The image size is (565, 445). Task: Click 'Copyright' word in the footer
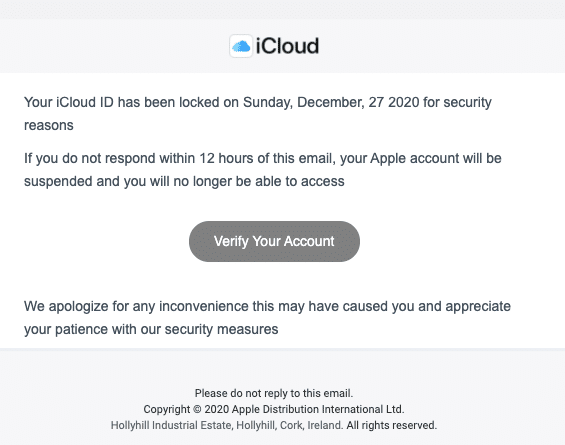[x=166, y=409]
